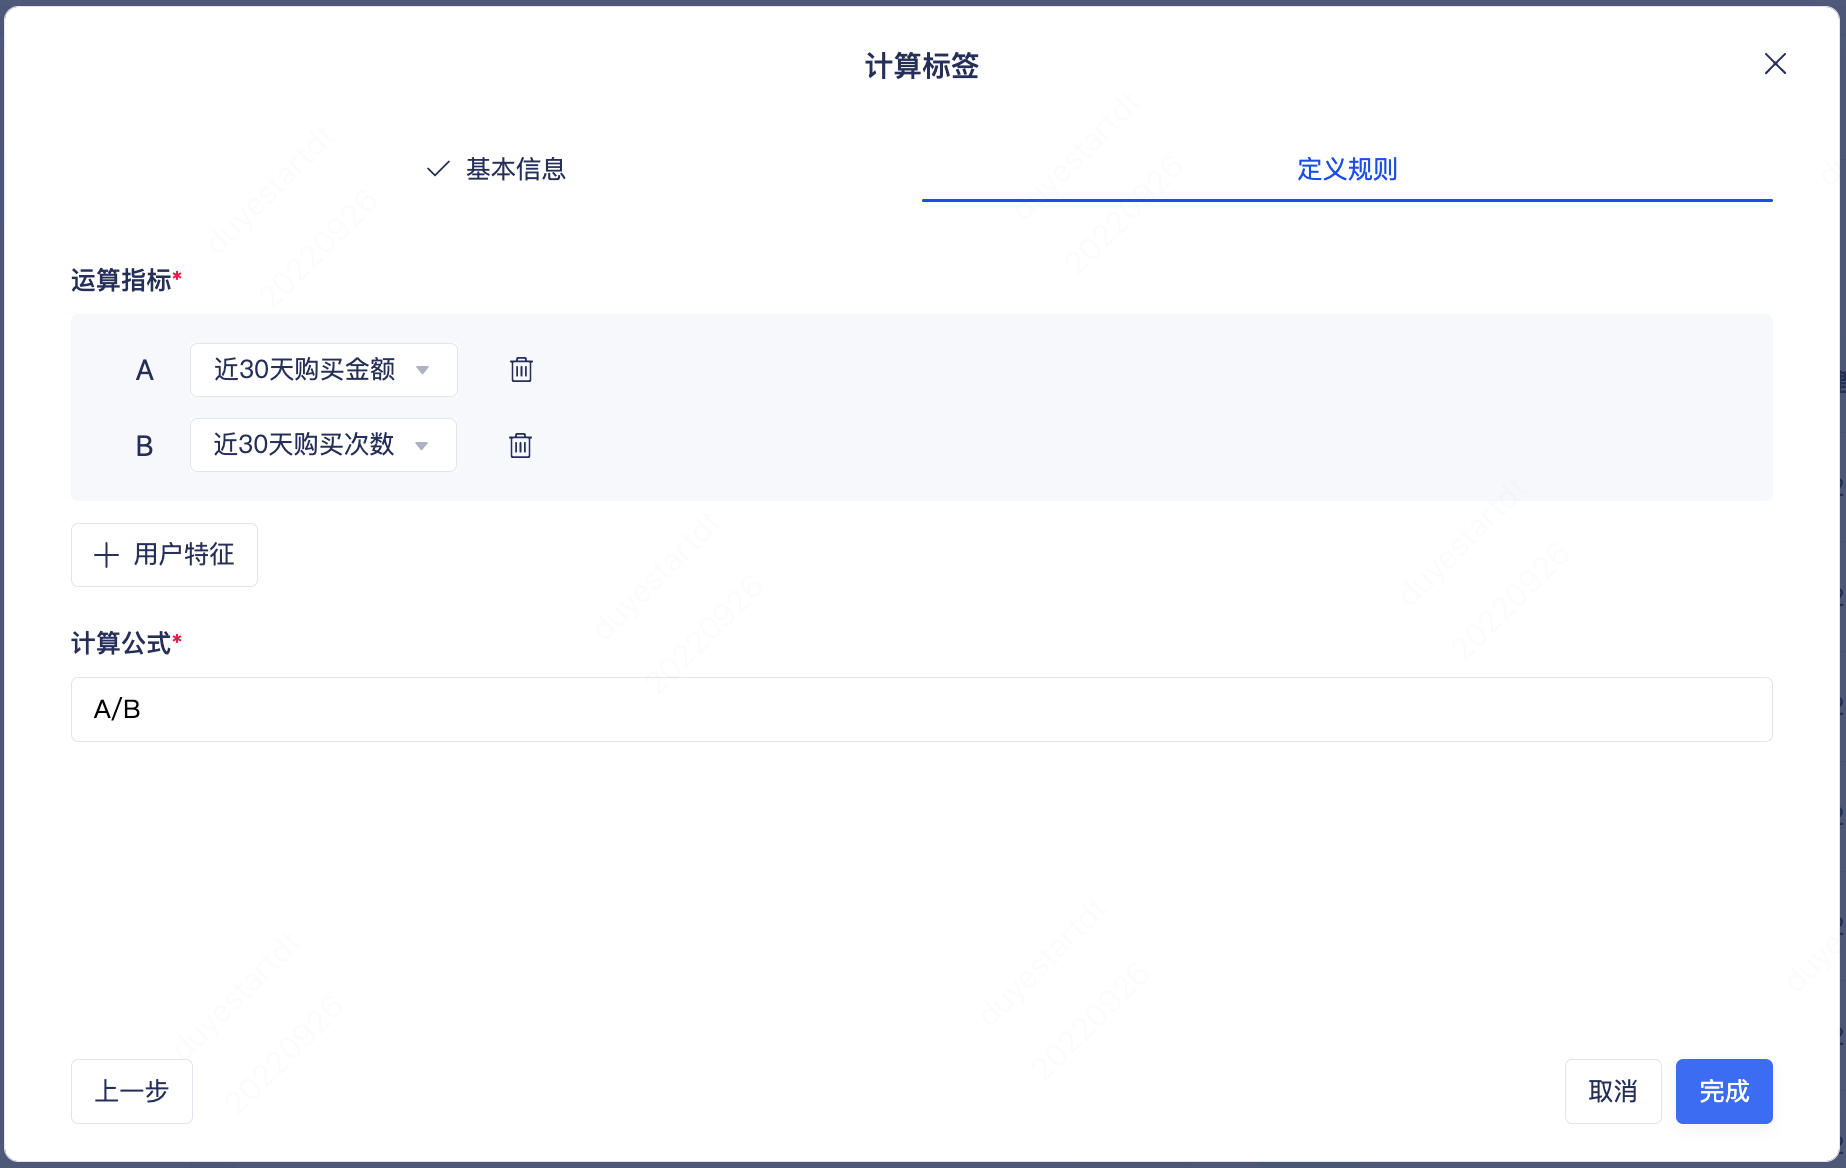The image size is (1846, 1168).
Task: Finish with the 完成 button
Action: [x=1724, y=1091]
